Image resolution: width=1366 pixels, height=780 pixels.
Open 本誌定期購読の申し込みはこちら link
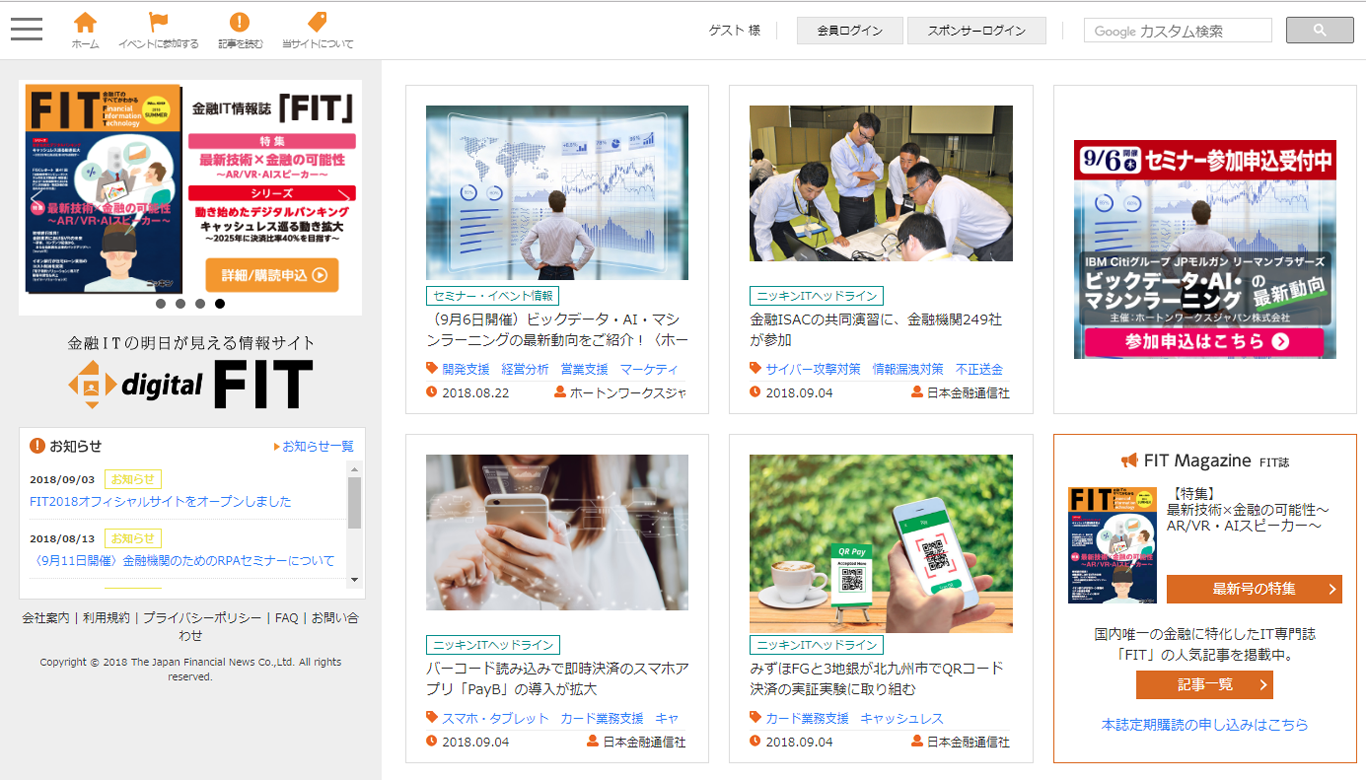point(1205,725)
